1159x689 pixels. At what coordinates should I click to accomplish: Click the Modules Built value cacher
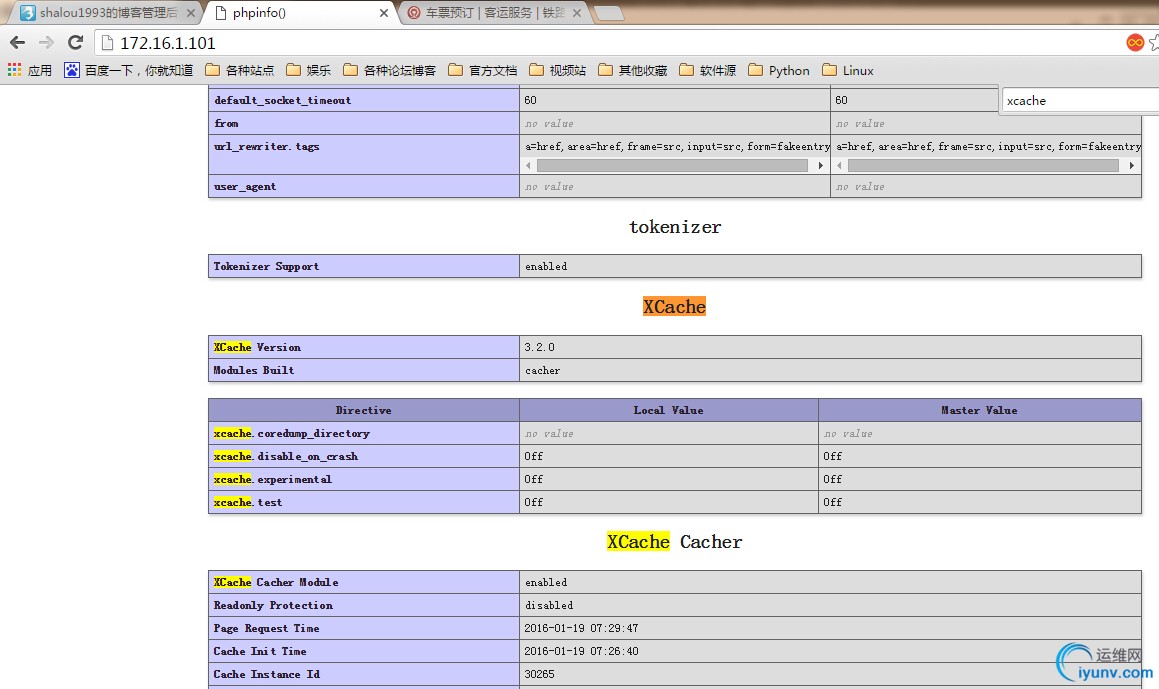543,370
